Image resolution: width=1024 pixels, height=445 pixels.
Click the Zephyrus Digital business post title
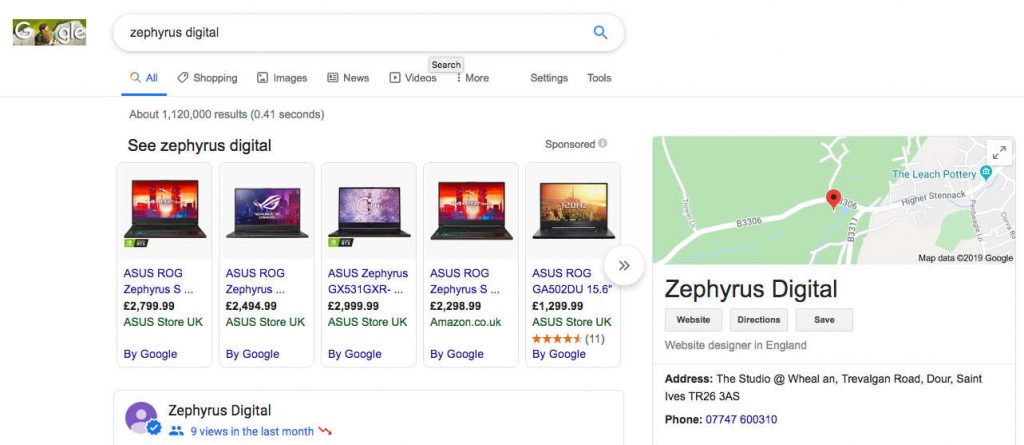tap(219, 410)
